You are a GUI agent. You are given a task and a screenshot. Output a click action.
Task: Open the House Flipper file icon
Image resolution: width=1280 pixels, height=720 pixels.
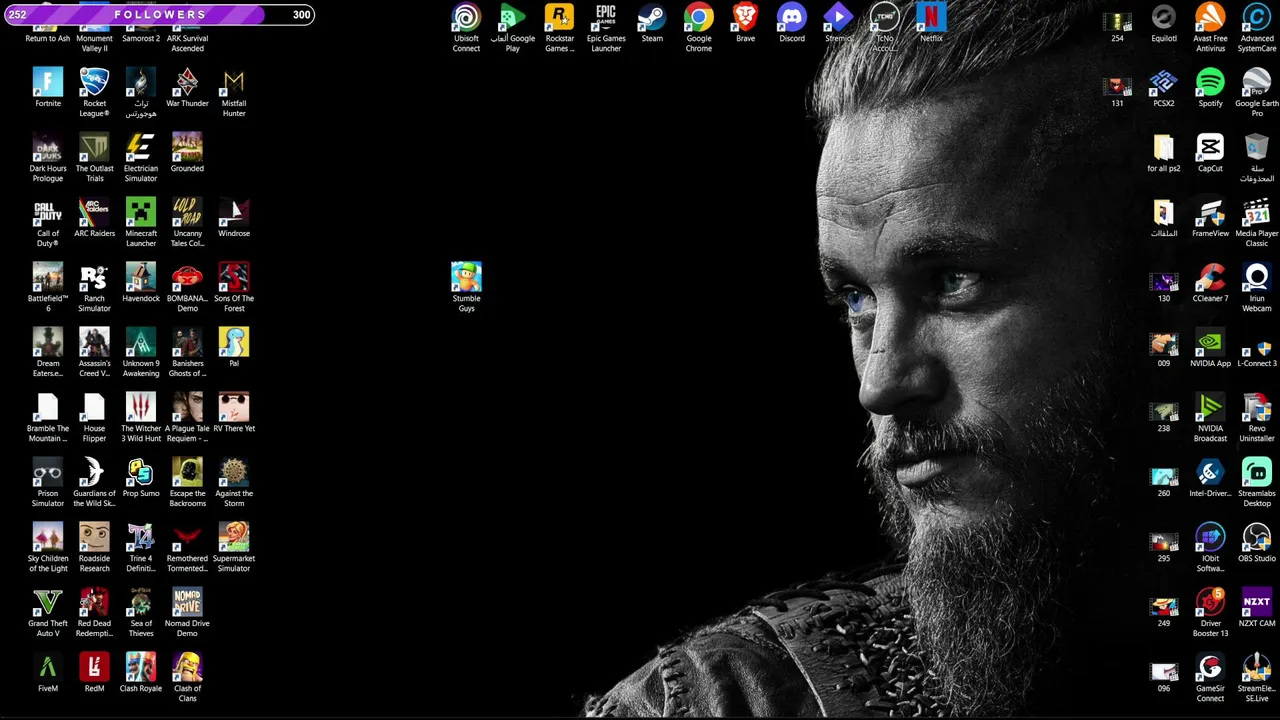pyautogui.click(x=94, y=407)
